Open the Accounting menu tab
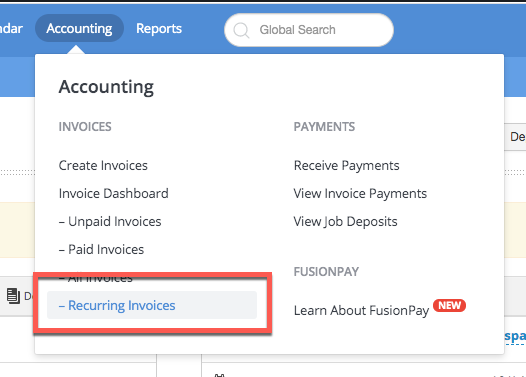This screenshot has width=526, height=377. coord(79,29)
